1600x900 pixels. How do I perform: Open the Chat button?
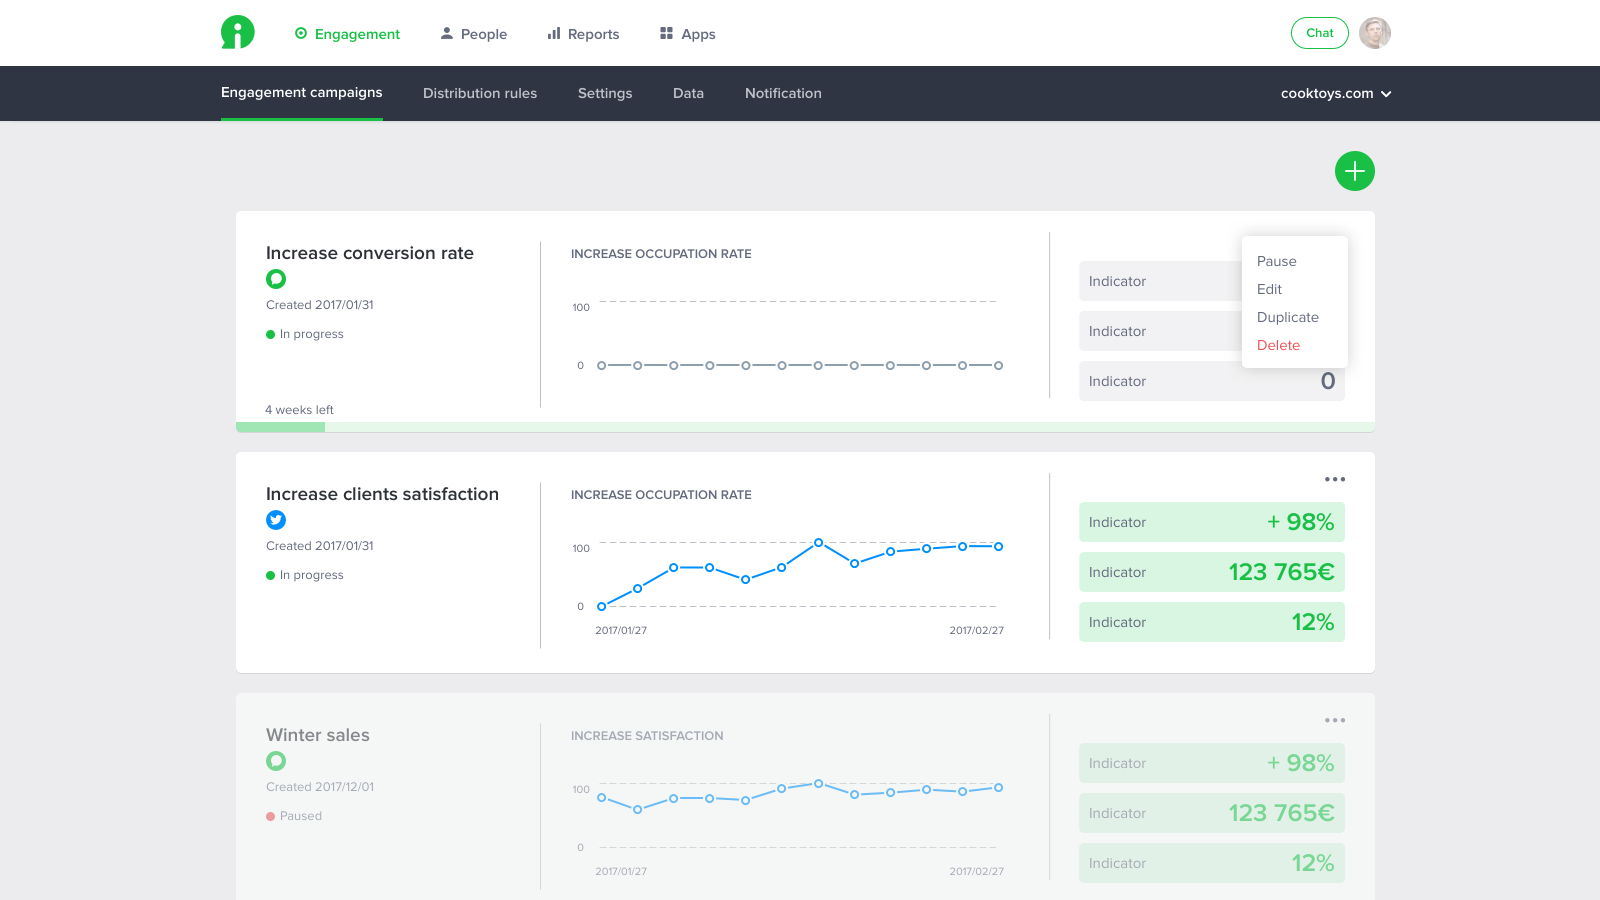click(1319, 33)
